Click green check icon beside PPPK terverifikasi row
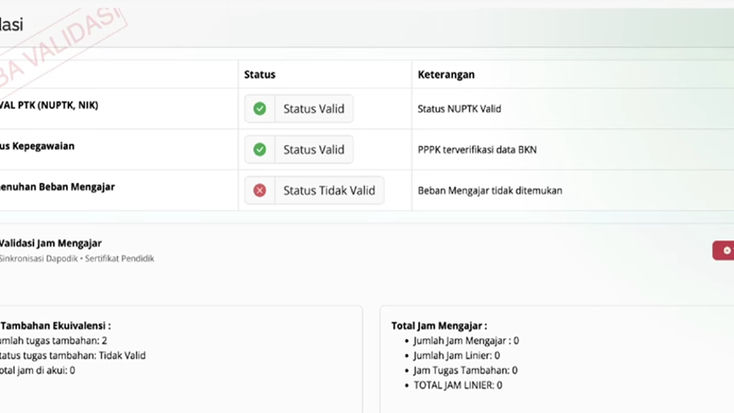 (260, 149)
